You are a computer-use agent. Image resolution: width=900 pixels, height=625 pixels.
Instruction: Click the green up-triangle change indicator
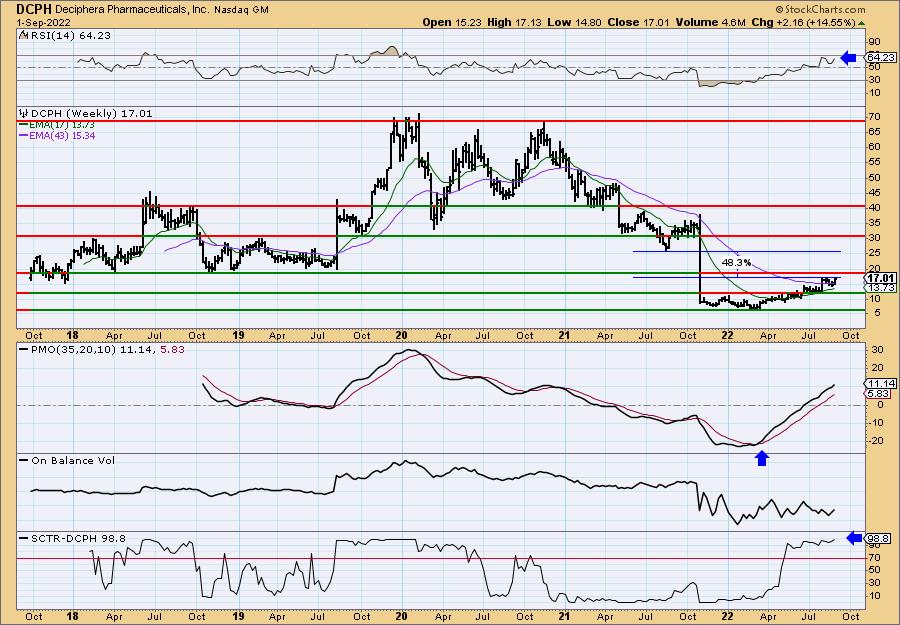click(x=861, y=23)
